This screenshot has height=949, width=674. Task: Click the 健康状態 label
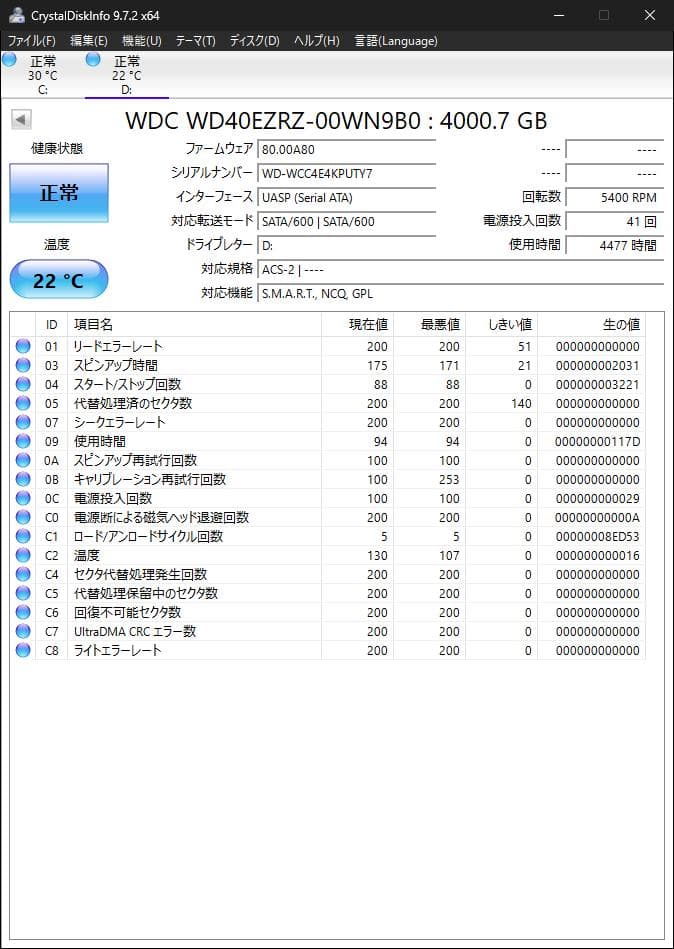[x=57, y=148]
